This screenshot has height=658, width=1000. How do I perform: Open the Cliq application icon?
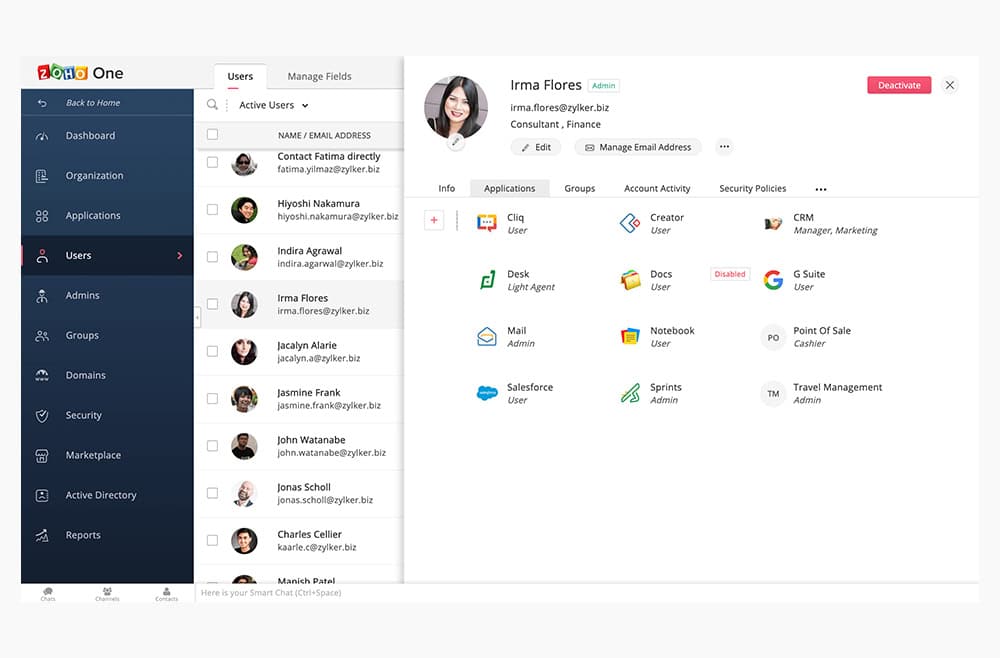[x=487, y=223]
